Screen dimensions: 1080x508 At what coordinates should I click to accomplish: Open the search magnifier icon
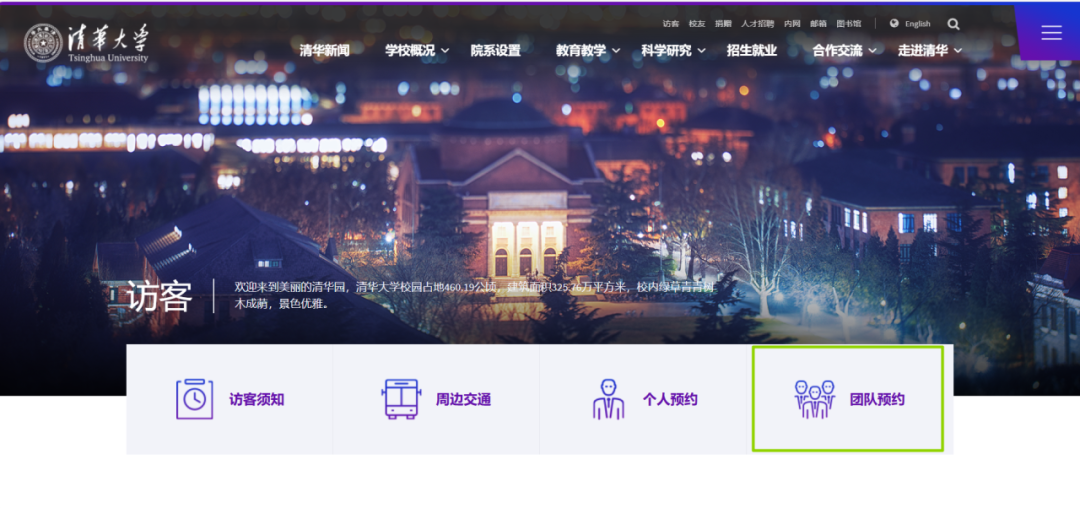pos(953,24)
